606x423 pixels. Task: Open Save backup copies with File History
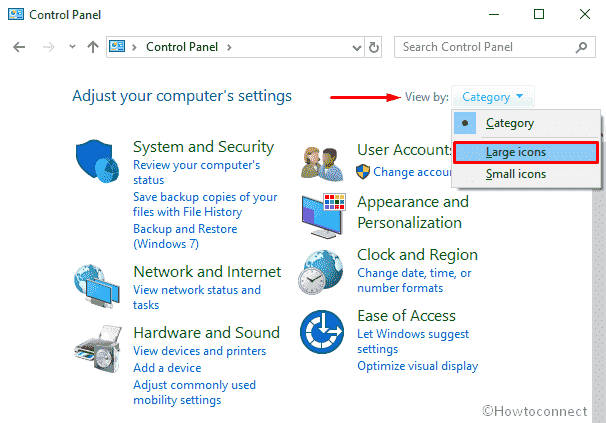coord(205,204)
